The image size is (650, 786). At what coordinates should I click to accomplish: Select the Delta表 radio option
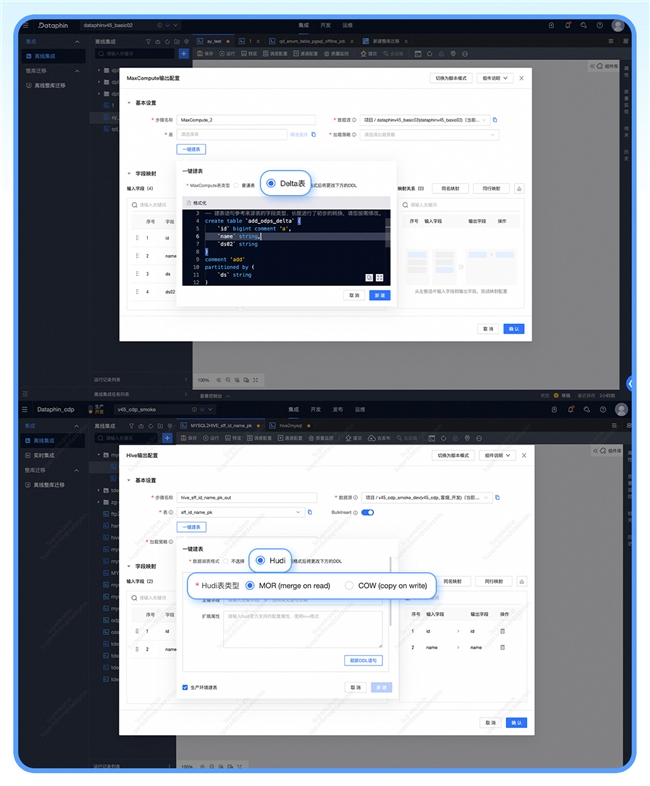[x=271, y=184]
